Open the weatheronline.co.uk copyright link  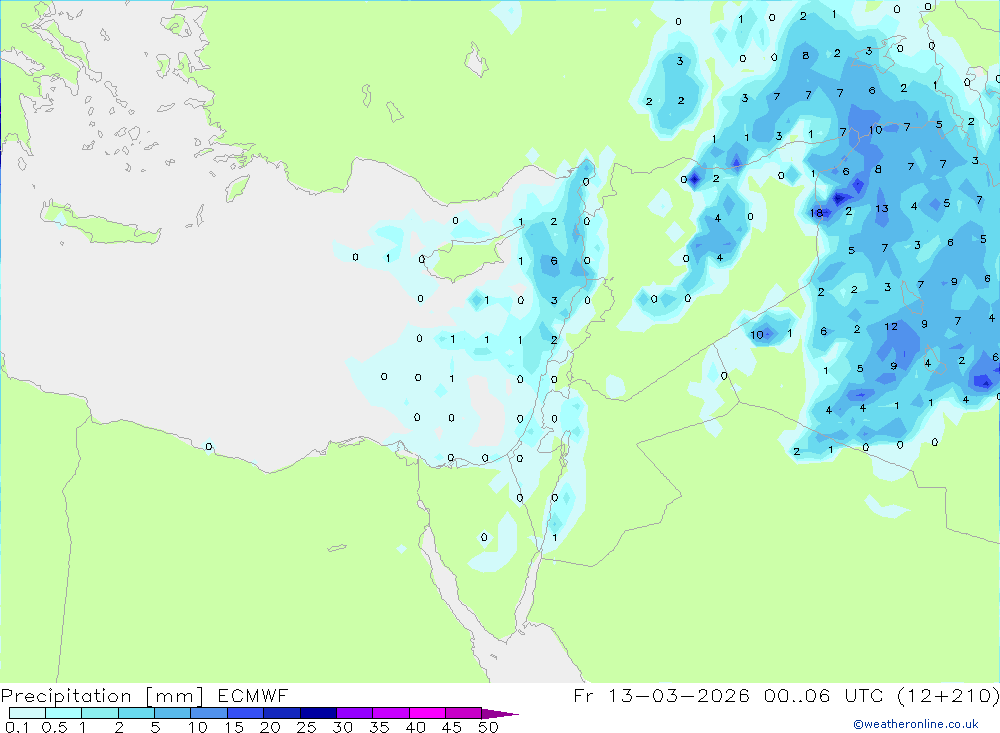(916, 724)
